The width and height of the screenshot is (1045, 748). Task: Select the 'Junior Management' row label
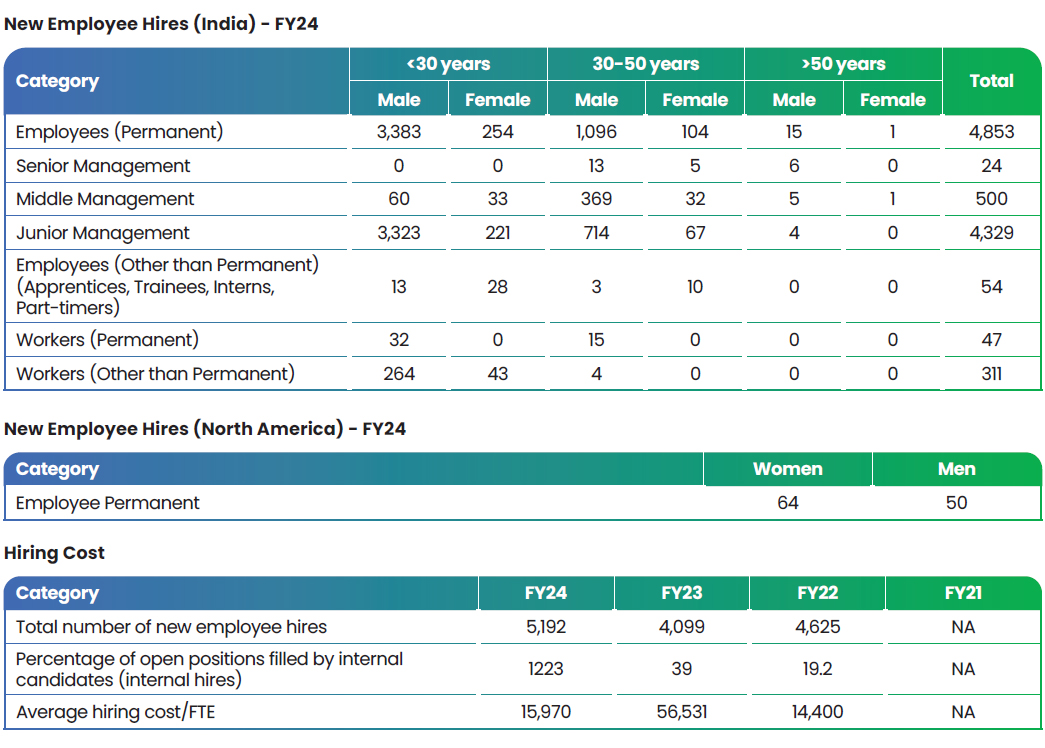103,233
